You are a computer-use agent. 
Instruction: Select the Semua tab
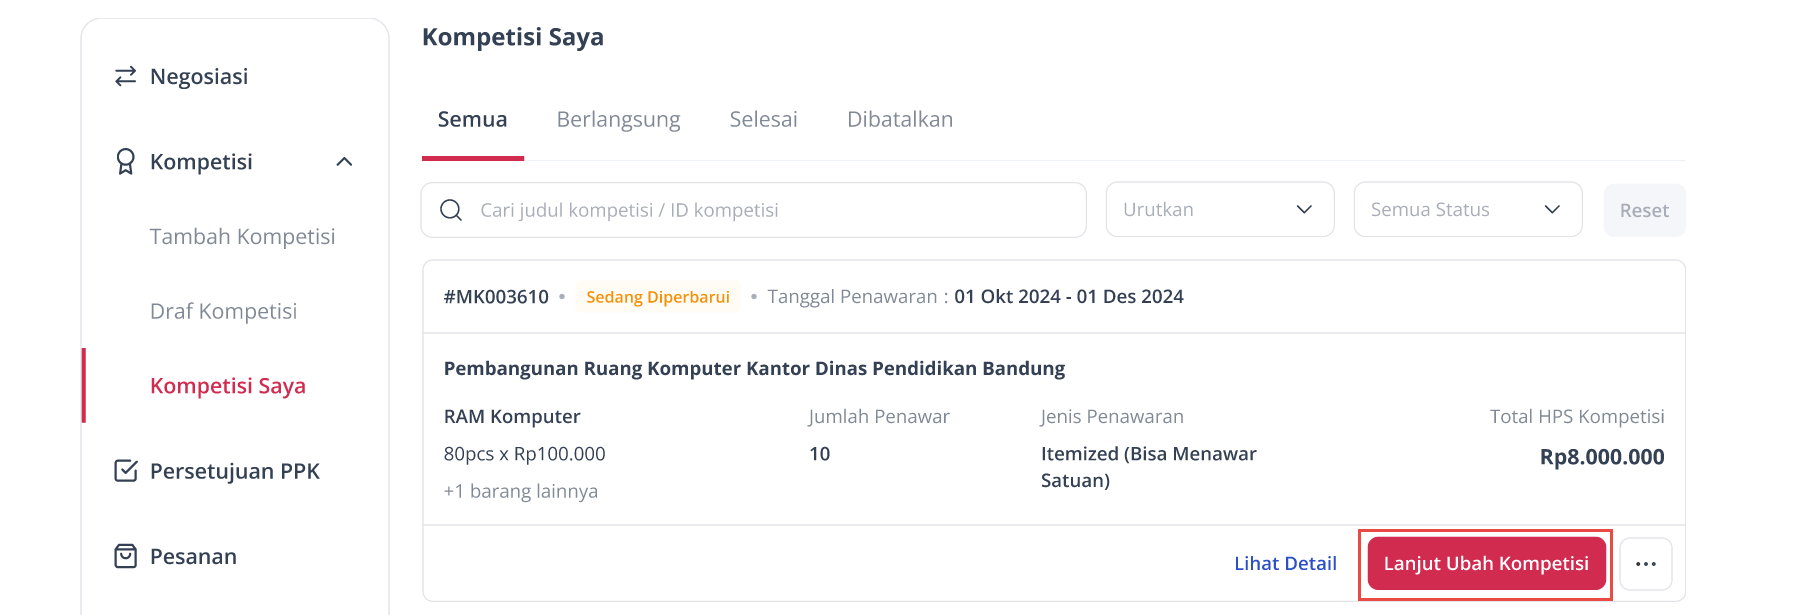click(472, 120)
